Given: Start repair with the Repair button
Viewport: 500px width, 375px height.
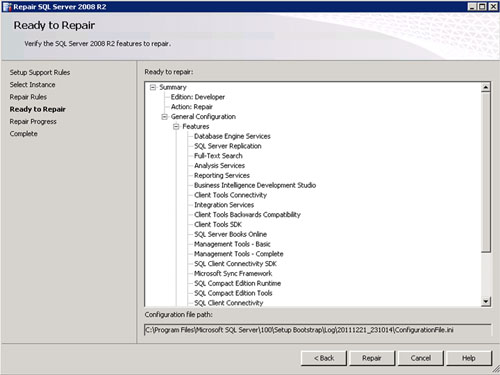Looking at the screenshot, I should pyautogui.click(x=372, y=358).
